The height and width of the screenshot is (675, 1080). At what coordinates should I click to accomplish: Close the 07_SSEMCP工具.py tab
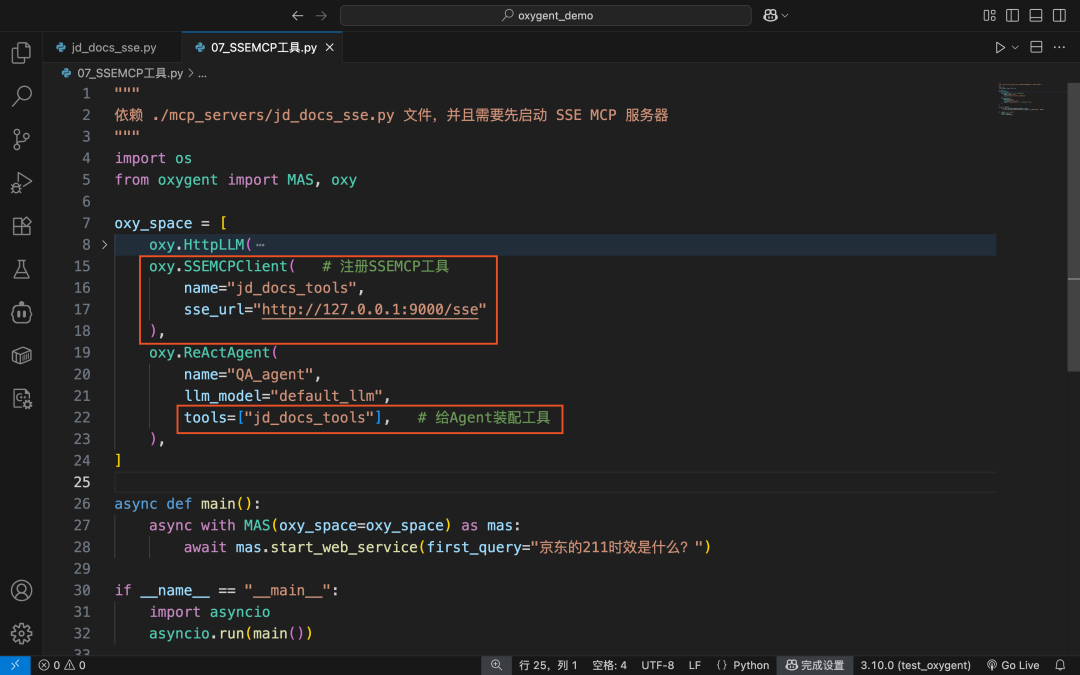tap(329, 47)
